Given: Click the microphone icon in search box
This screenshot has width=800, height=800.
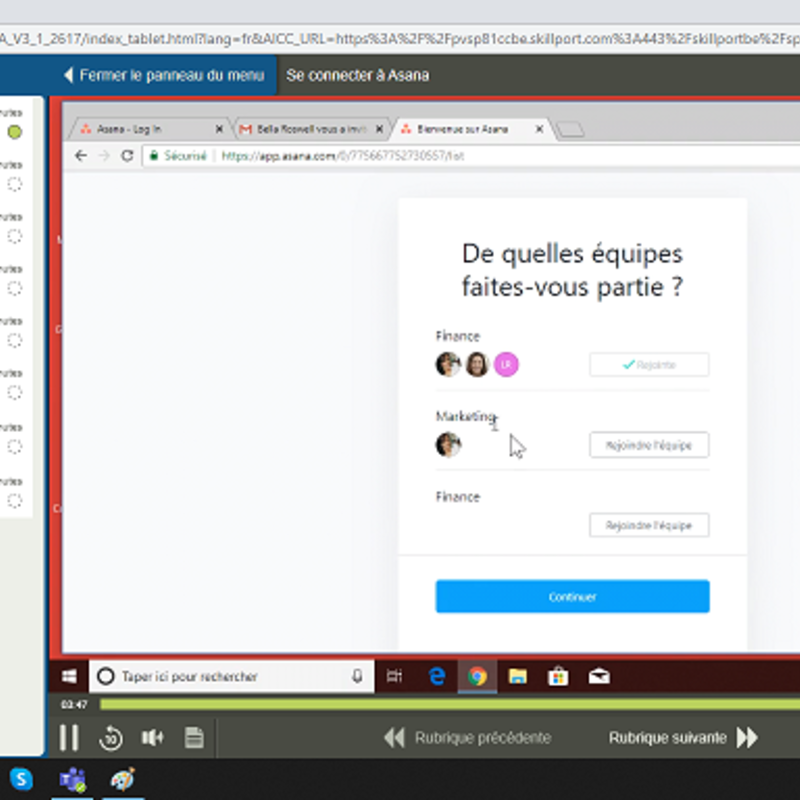Looking at the screenshot, I should tap(357, 677).
